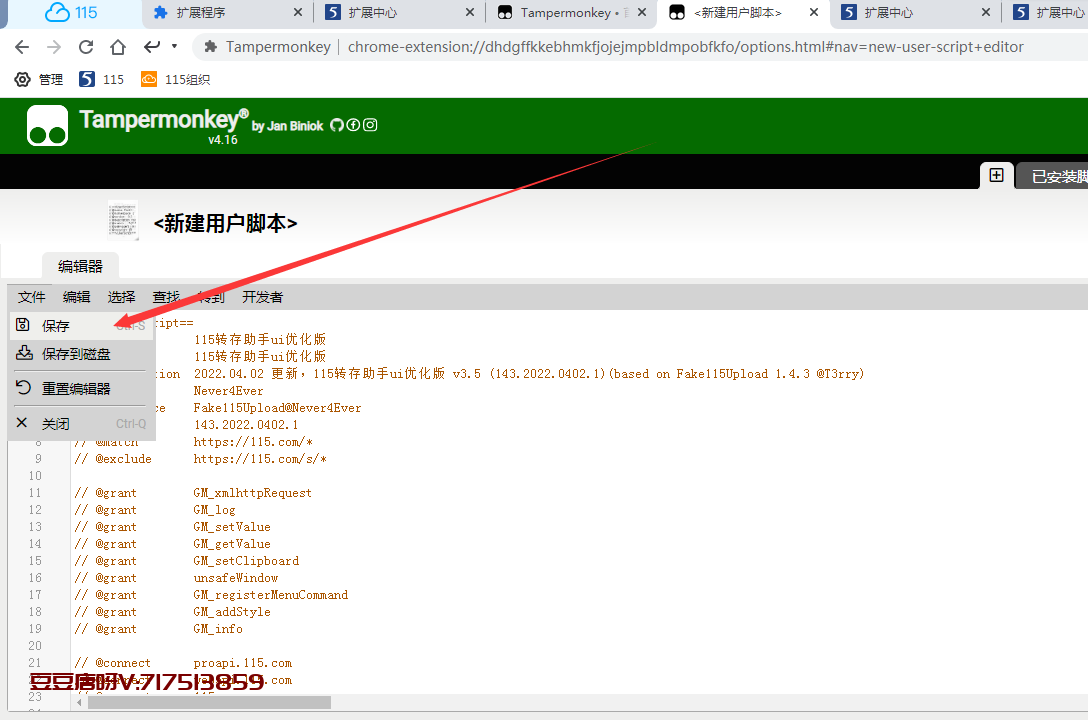Expand the undo history dropdown arrow
Image resolution: width=1088 pixels, height=720 pixels.
click(x=175, y=47)
